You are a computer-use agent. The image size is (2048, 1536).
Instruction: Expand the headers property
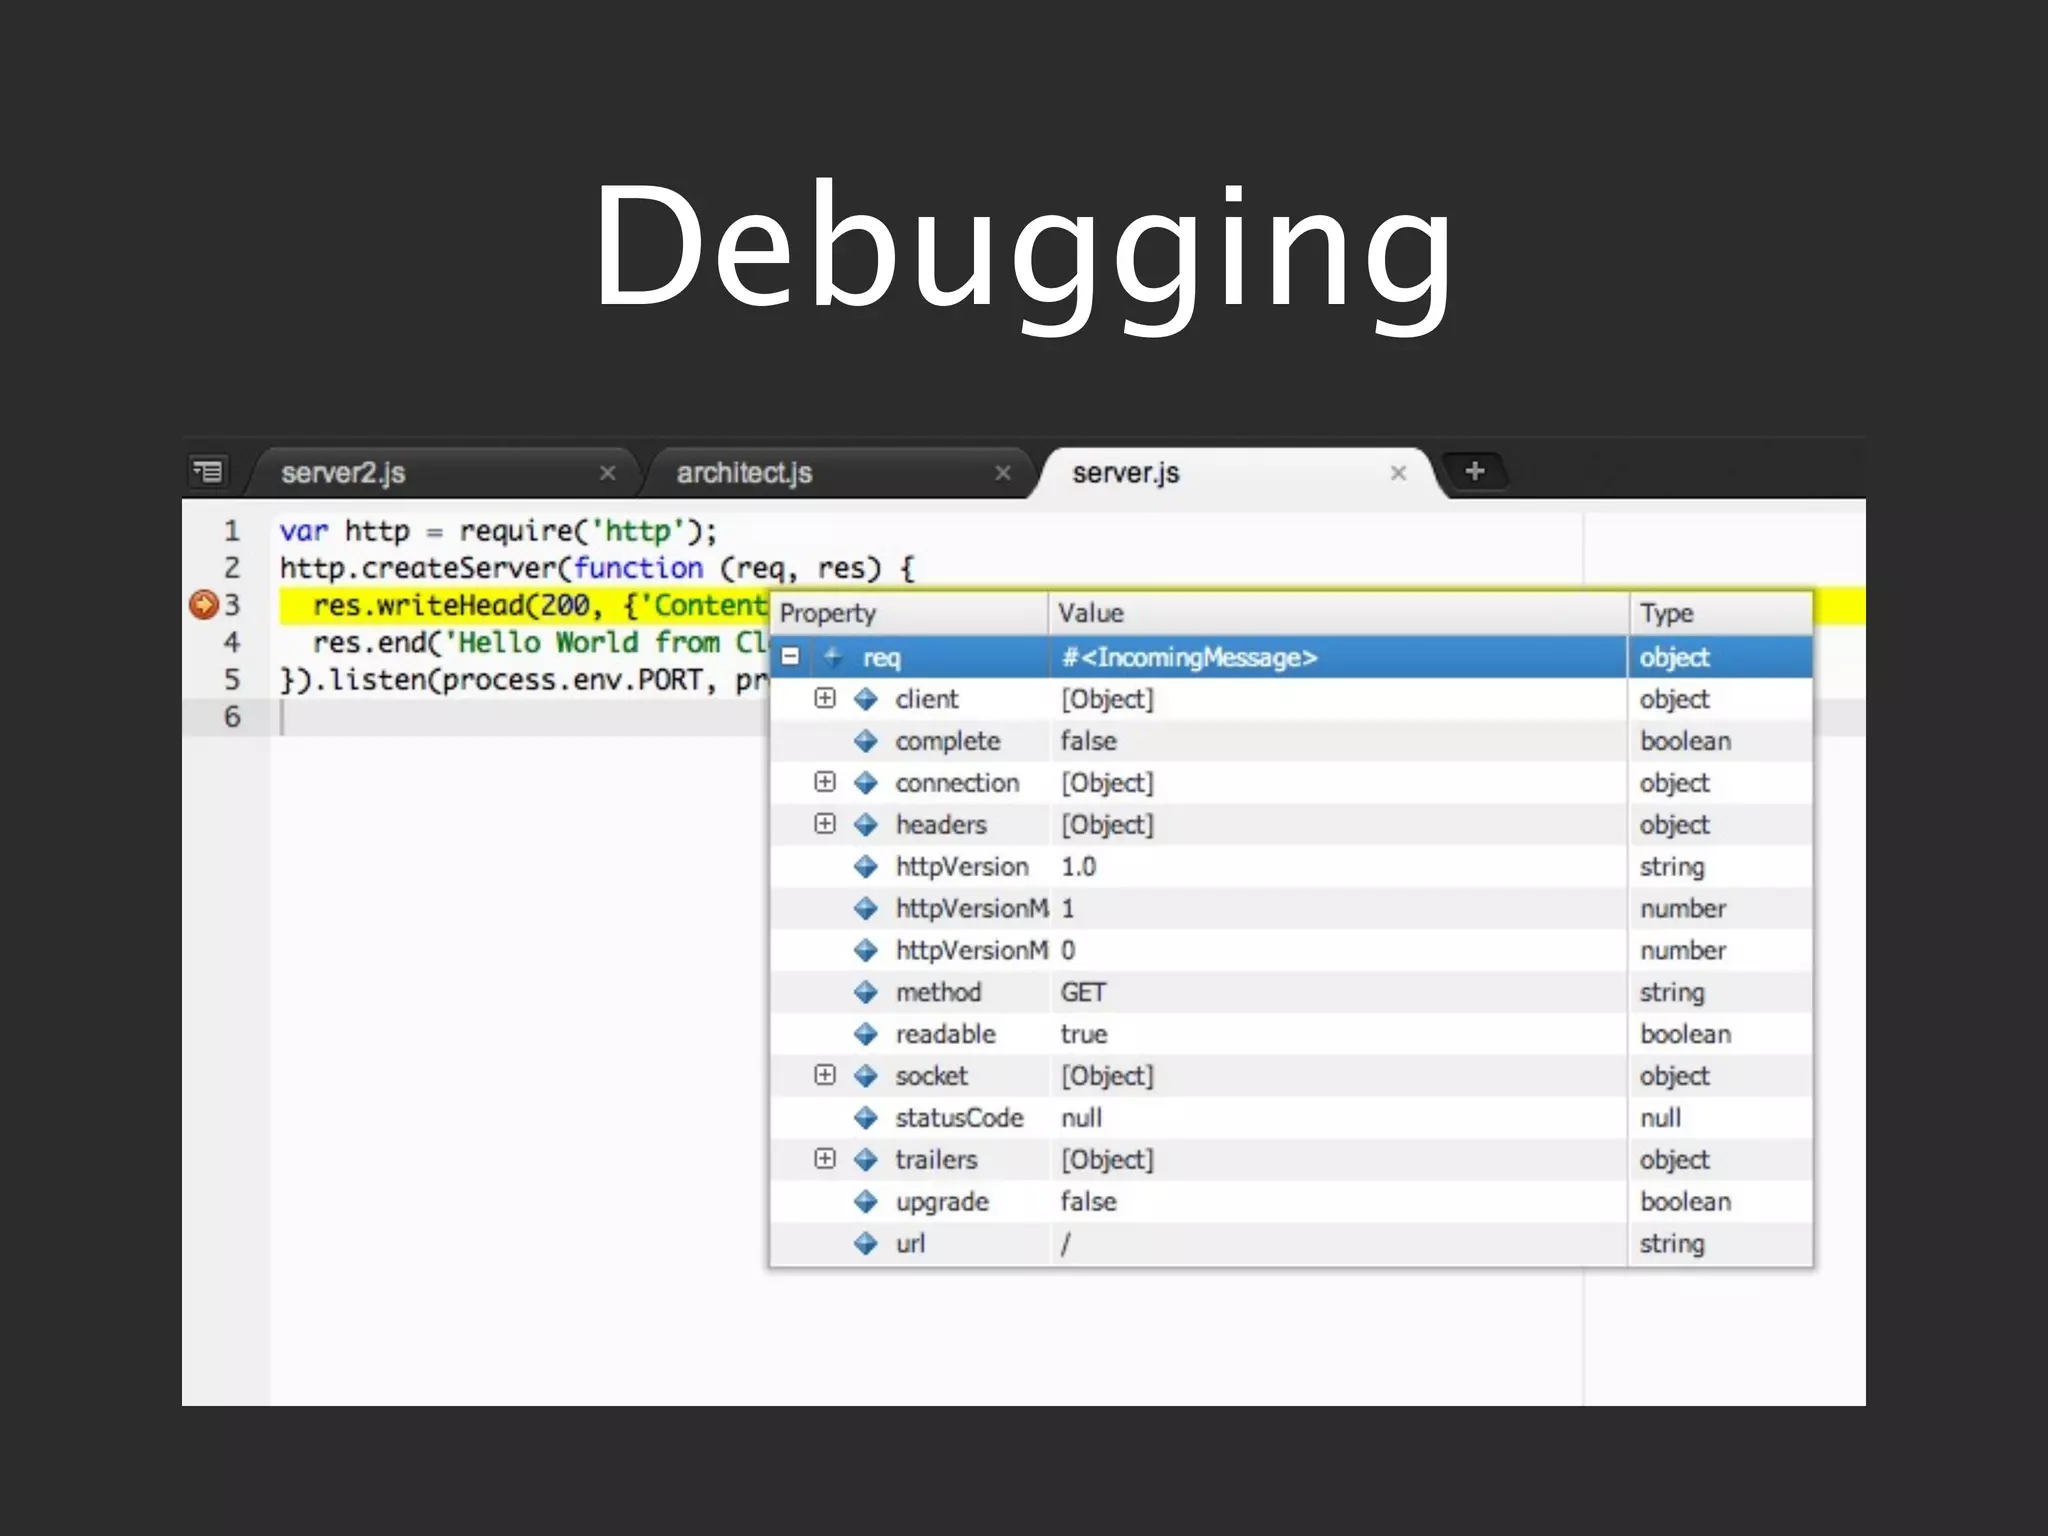(824, 824)
